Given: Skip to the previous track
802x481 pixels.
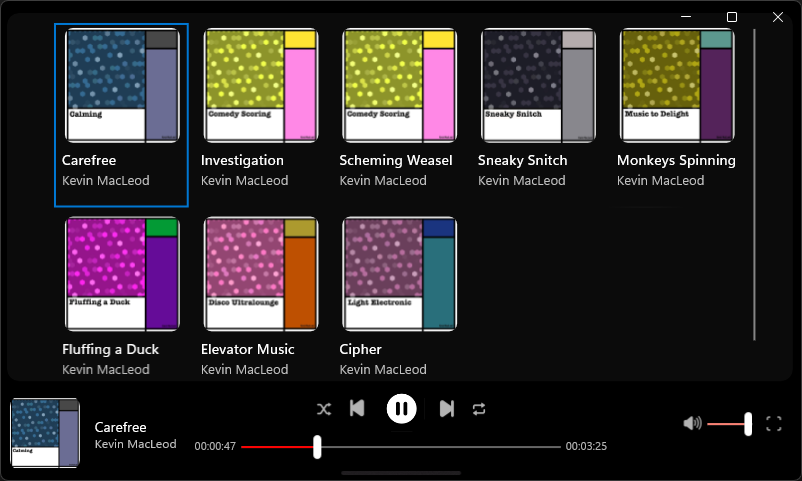Looking at the screenshot, I should click(x=357, y=408).
